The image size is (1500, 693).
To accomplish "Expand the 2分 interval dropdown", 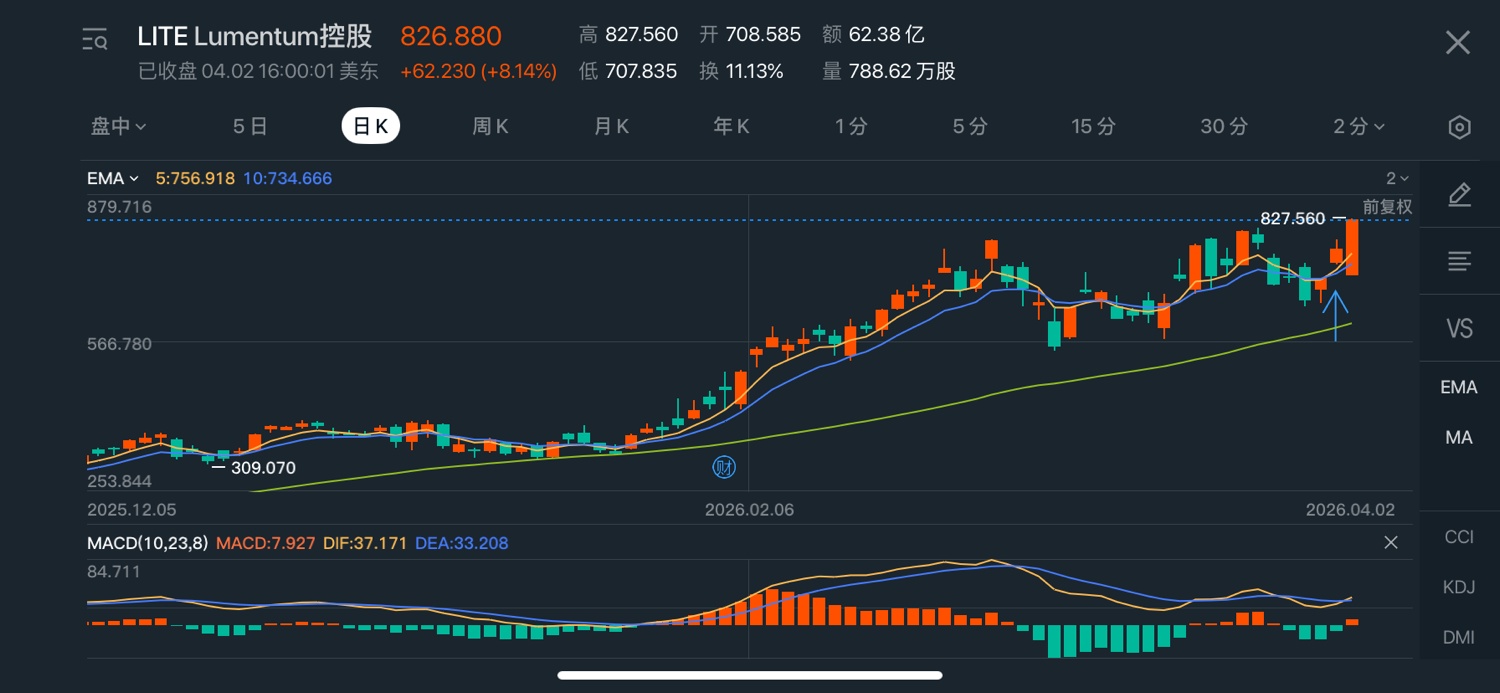I will point(1358,127).
